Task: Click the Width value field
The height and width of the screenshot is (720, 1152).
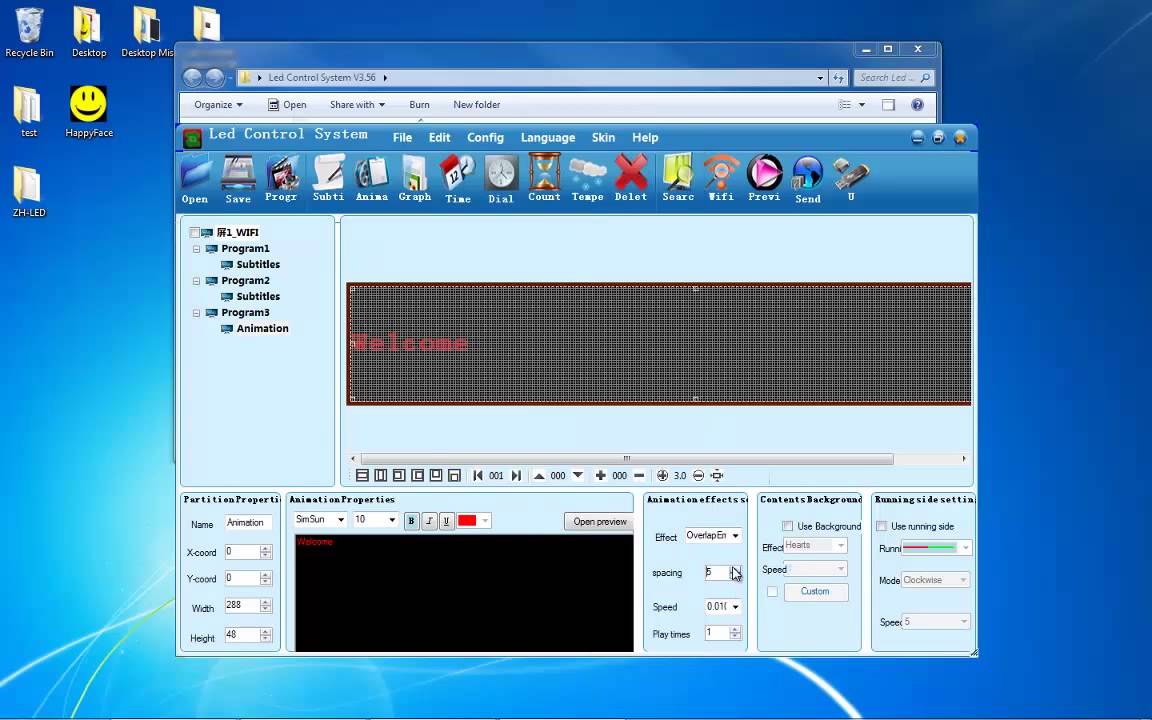Action: [242, 606]
